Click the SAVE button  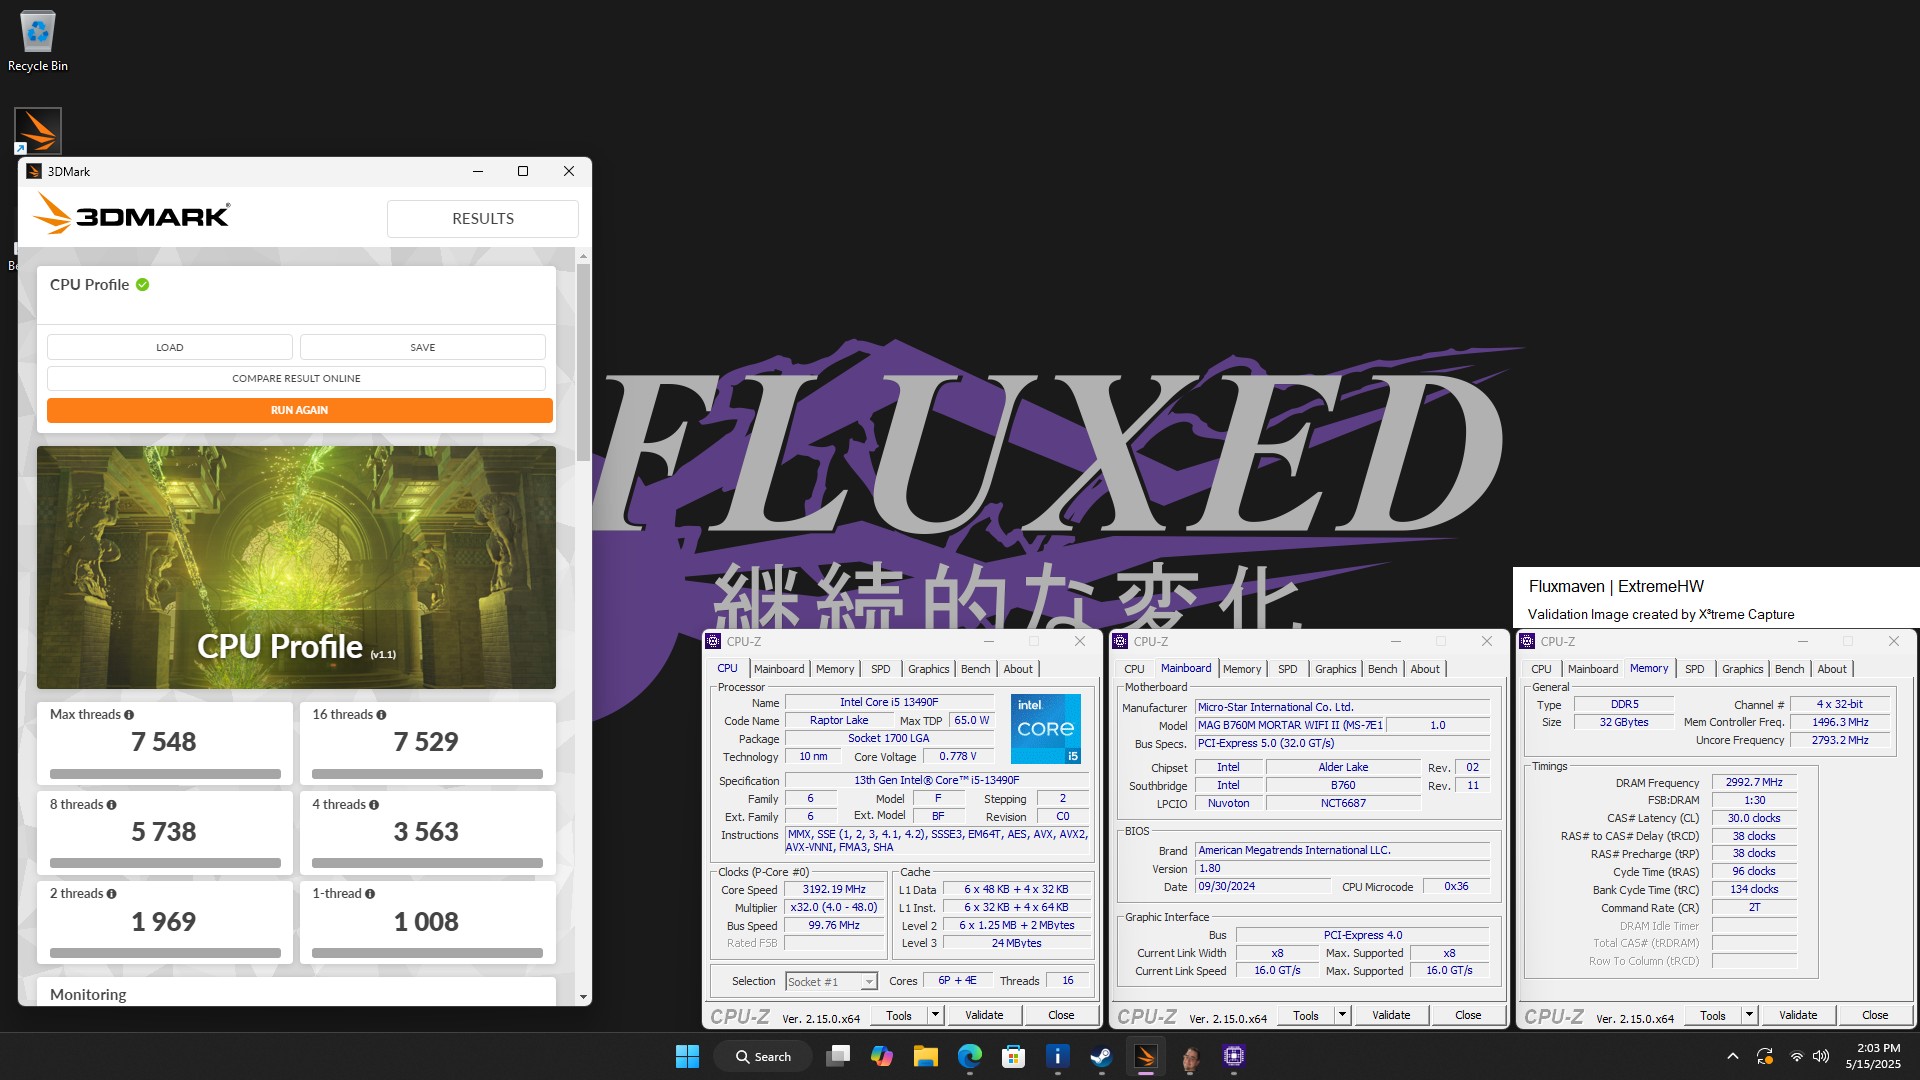[x=423, y=347]
